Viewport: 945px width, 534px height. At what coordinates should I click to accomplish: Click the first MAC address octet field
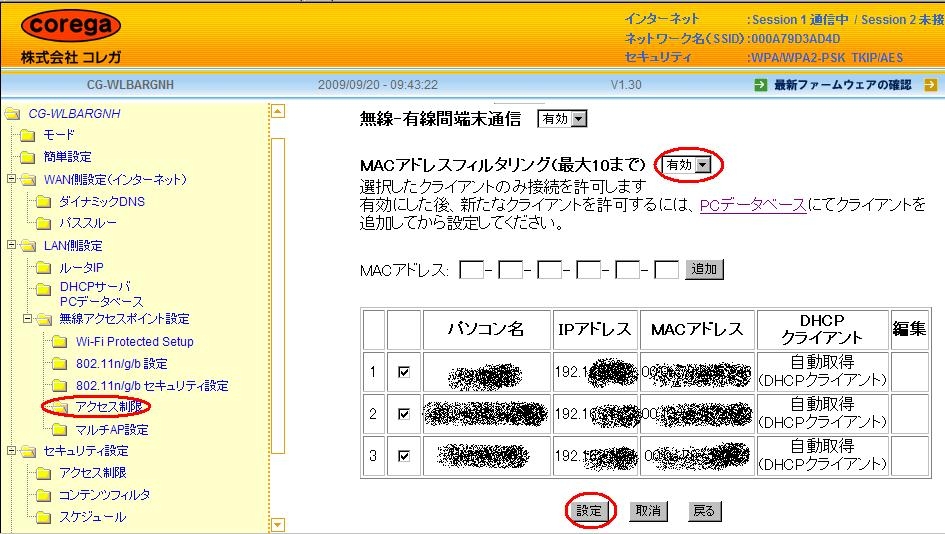pyautogui.click(x=471, y=269)
